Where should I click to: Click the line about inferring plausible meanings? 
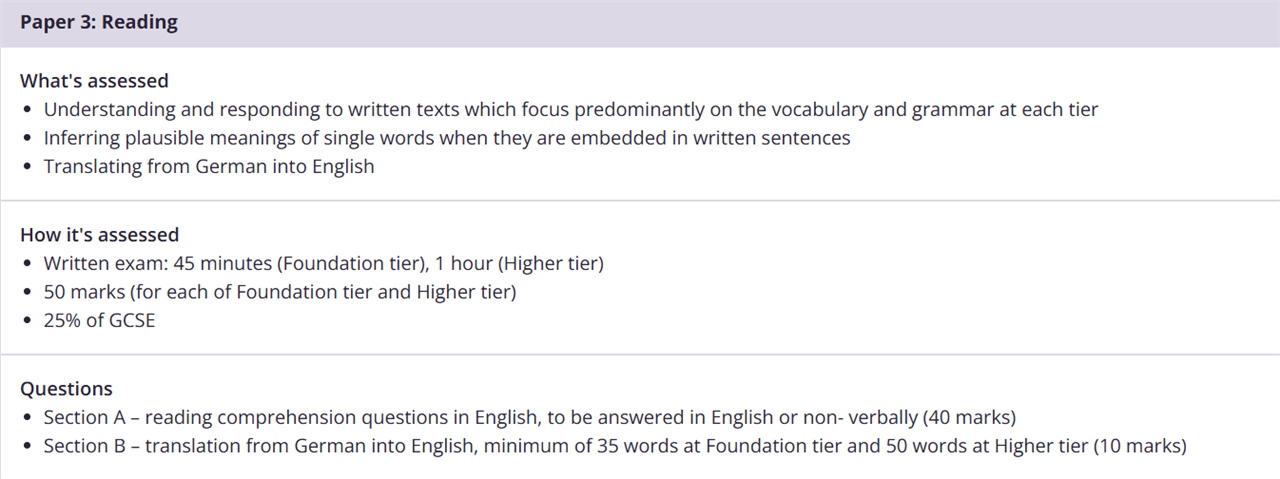pyautogui.click(x=446, y=138)
